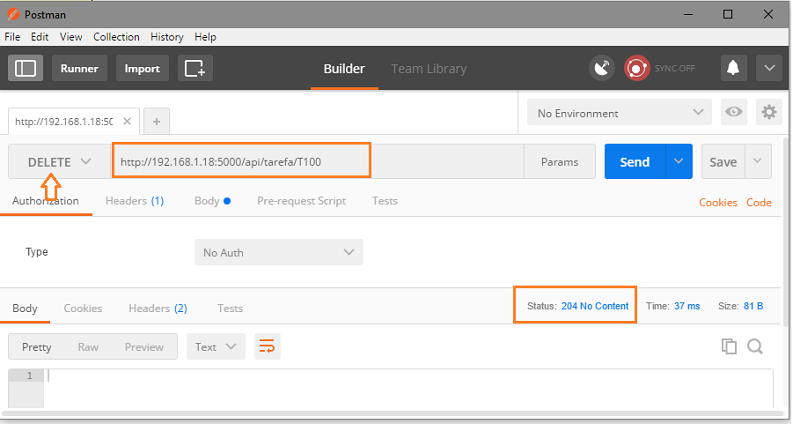Open notifications bell icon
The width and height of the screenshot is (793, 424).
click(x=733, y=68)
